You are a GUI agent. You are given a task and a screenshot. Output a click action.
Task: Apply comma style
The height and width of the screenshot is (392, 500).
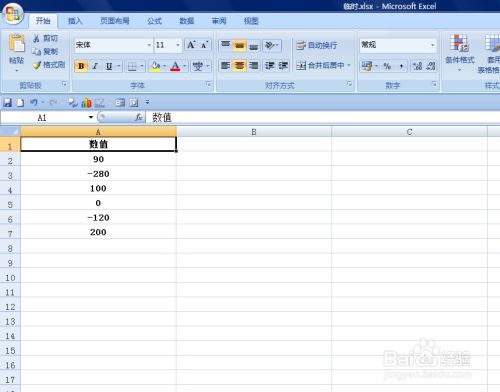click(x=401, y=66)
